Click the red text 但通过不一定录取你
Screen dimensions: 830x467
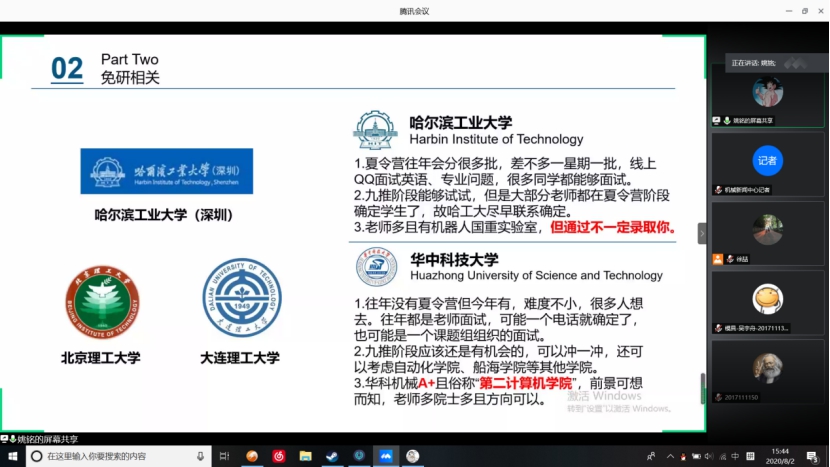coord(613,228)
